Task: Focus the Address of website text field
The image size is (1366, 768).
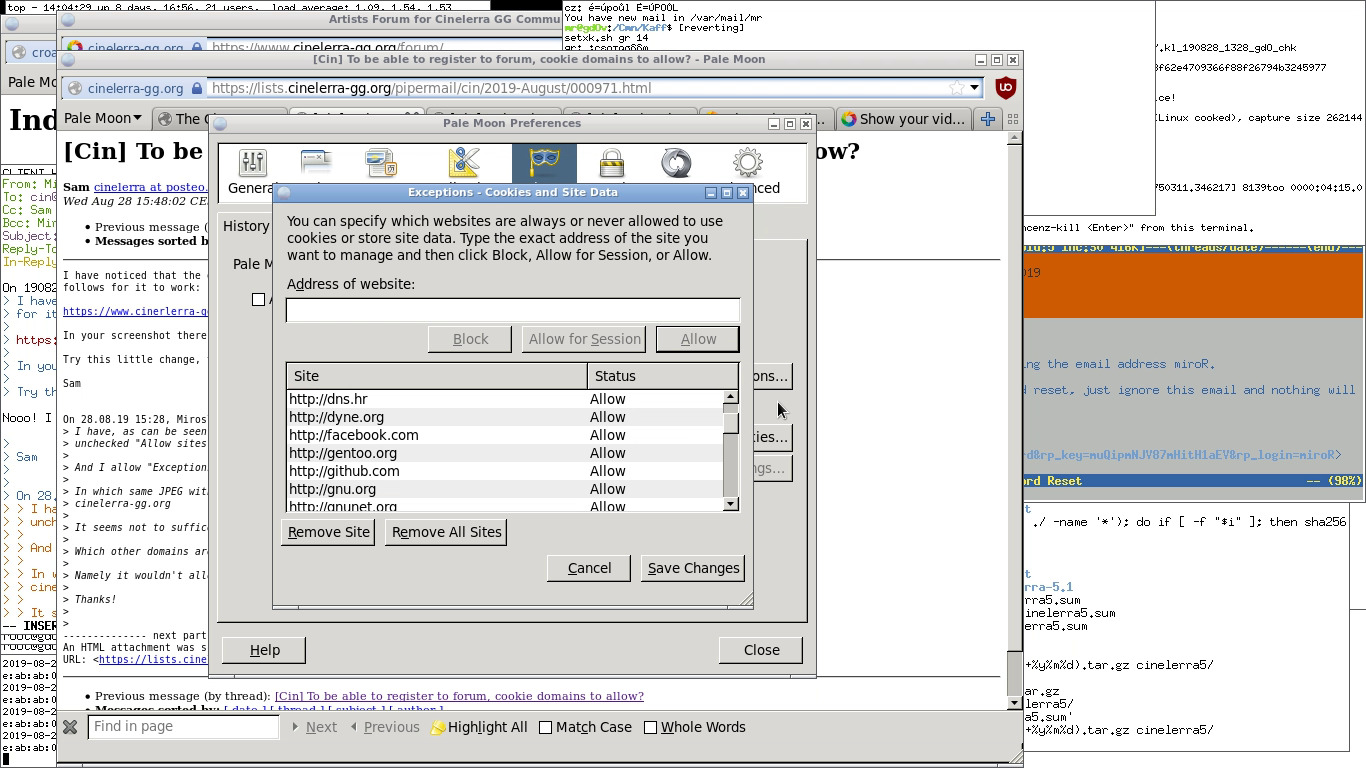Action: click(x=512, y=310)
